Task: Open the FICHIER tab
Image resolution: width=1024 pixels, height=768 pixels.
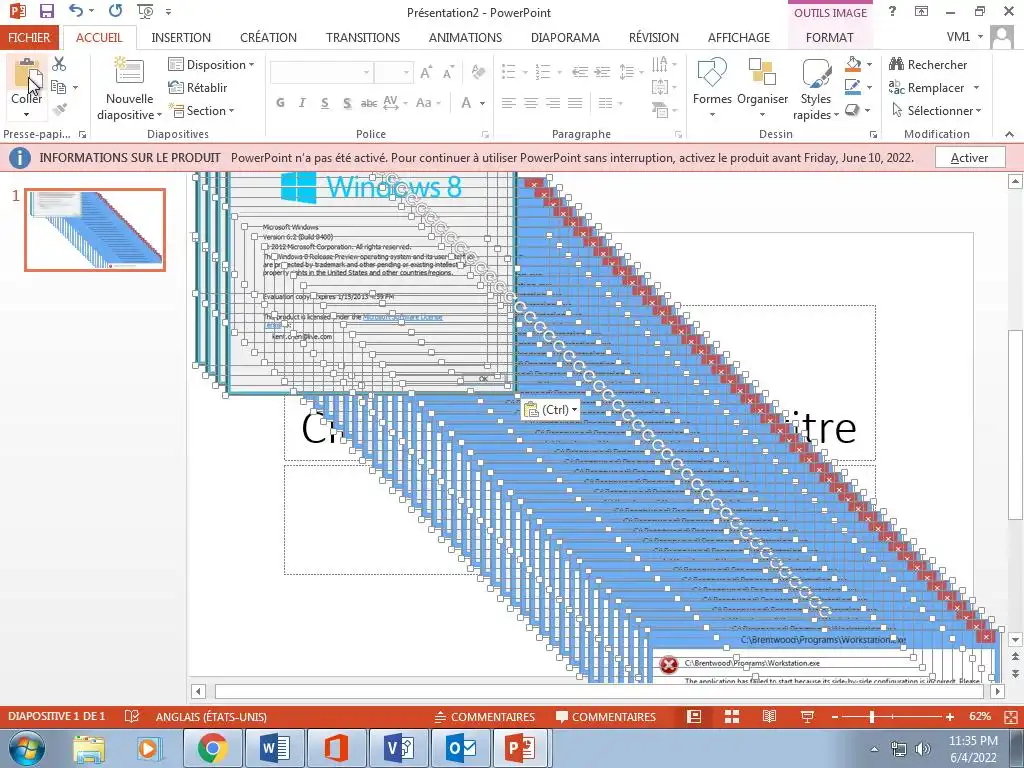Action: point(29,37)
